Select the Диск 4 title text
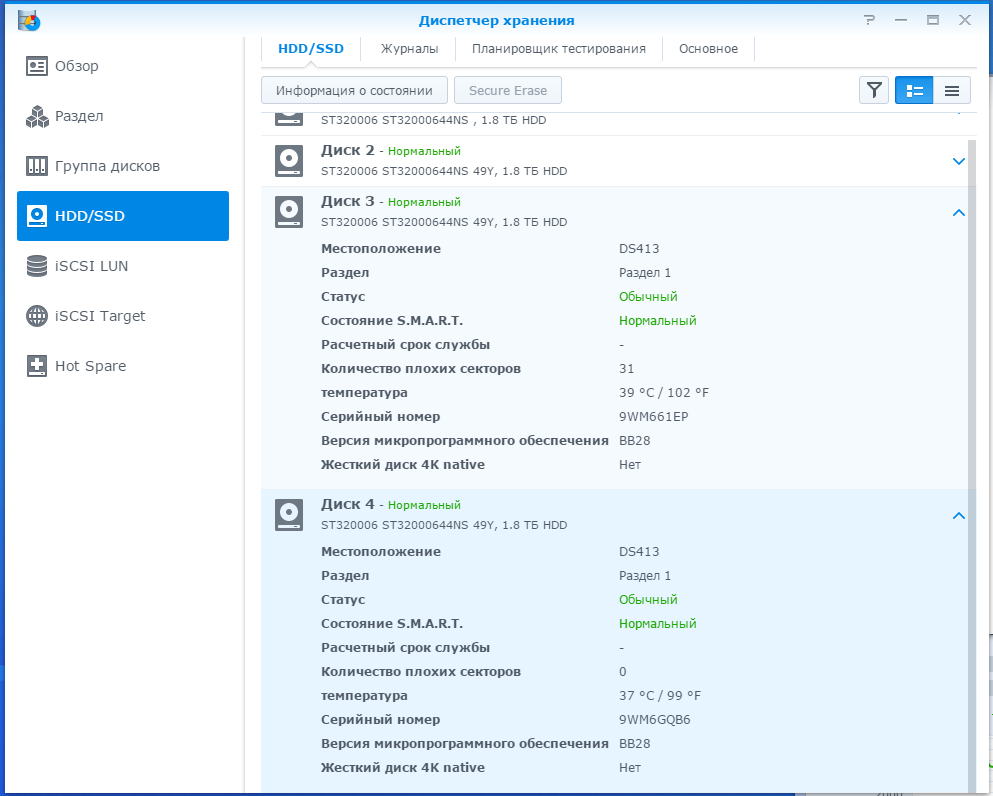This screenshot has height=796, width=993. pyautogui.click(x=348, y=504)
